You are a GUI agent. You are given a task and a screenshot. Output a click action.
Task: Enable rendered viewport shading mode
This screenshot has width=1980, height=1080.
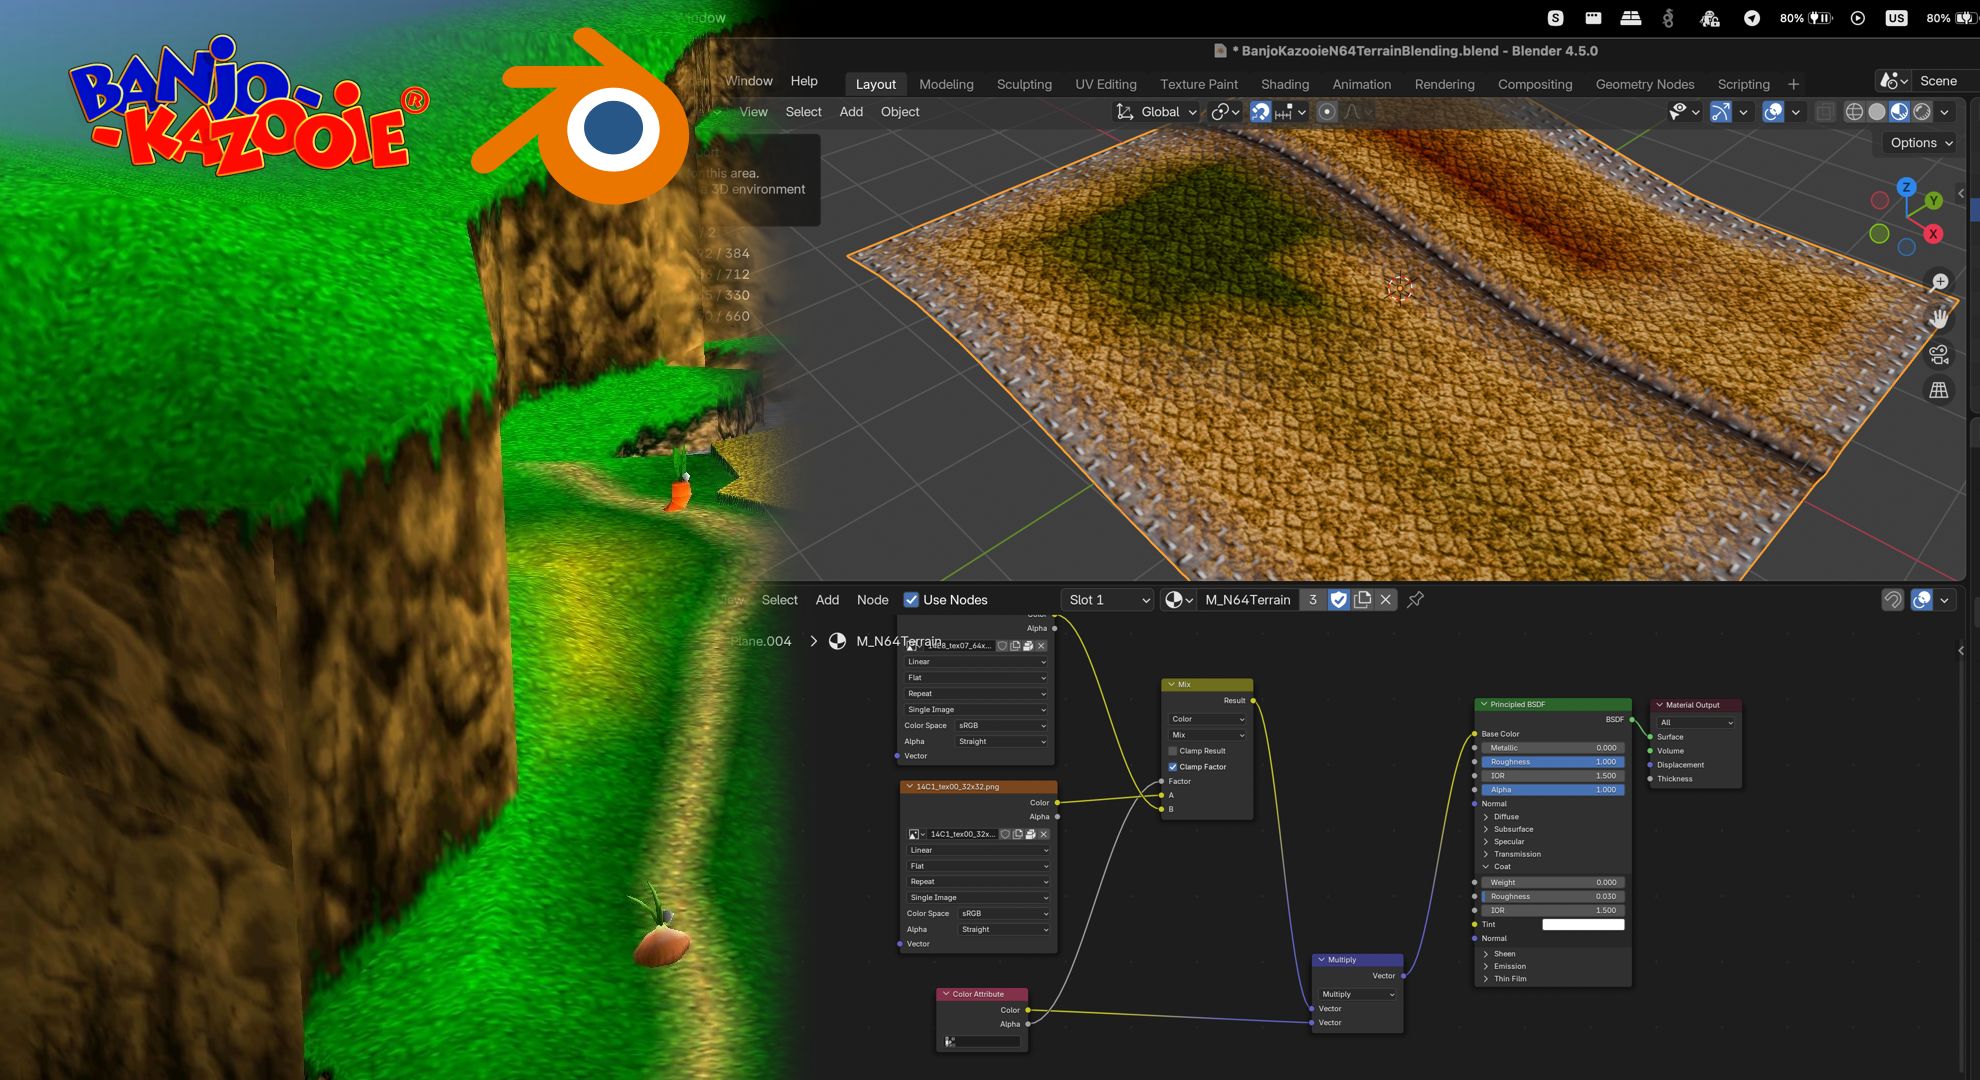pyautogui.click(x=1922, y=112)
